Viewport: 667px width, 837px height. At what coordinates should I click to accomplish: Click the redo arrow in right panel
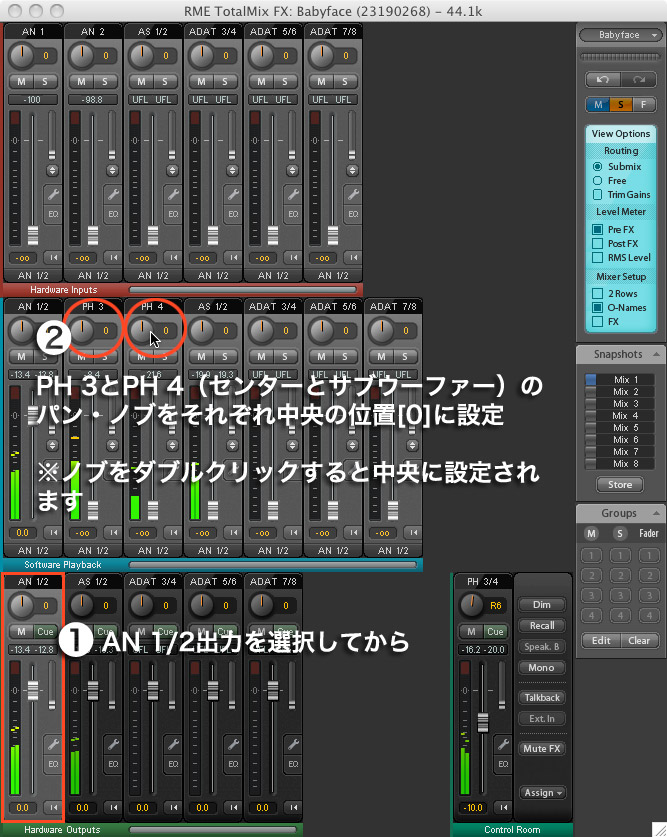pos(637,79)
